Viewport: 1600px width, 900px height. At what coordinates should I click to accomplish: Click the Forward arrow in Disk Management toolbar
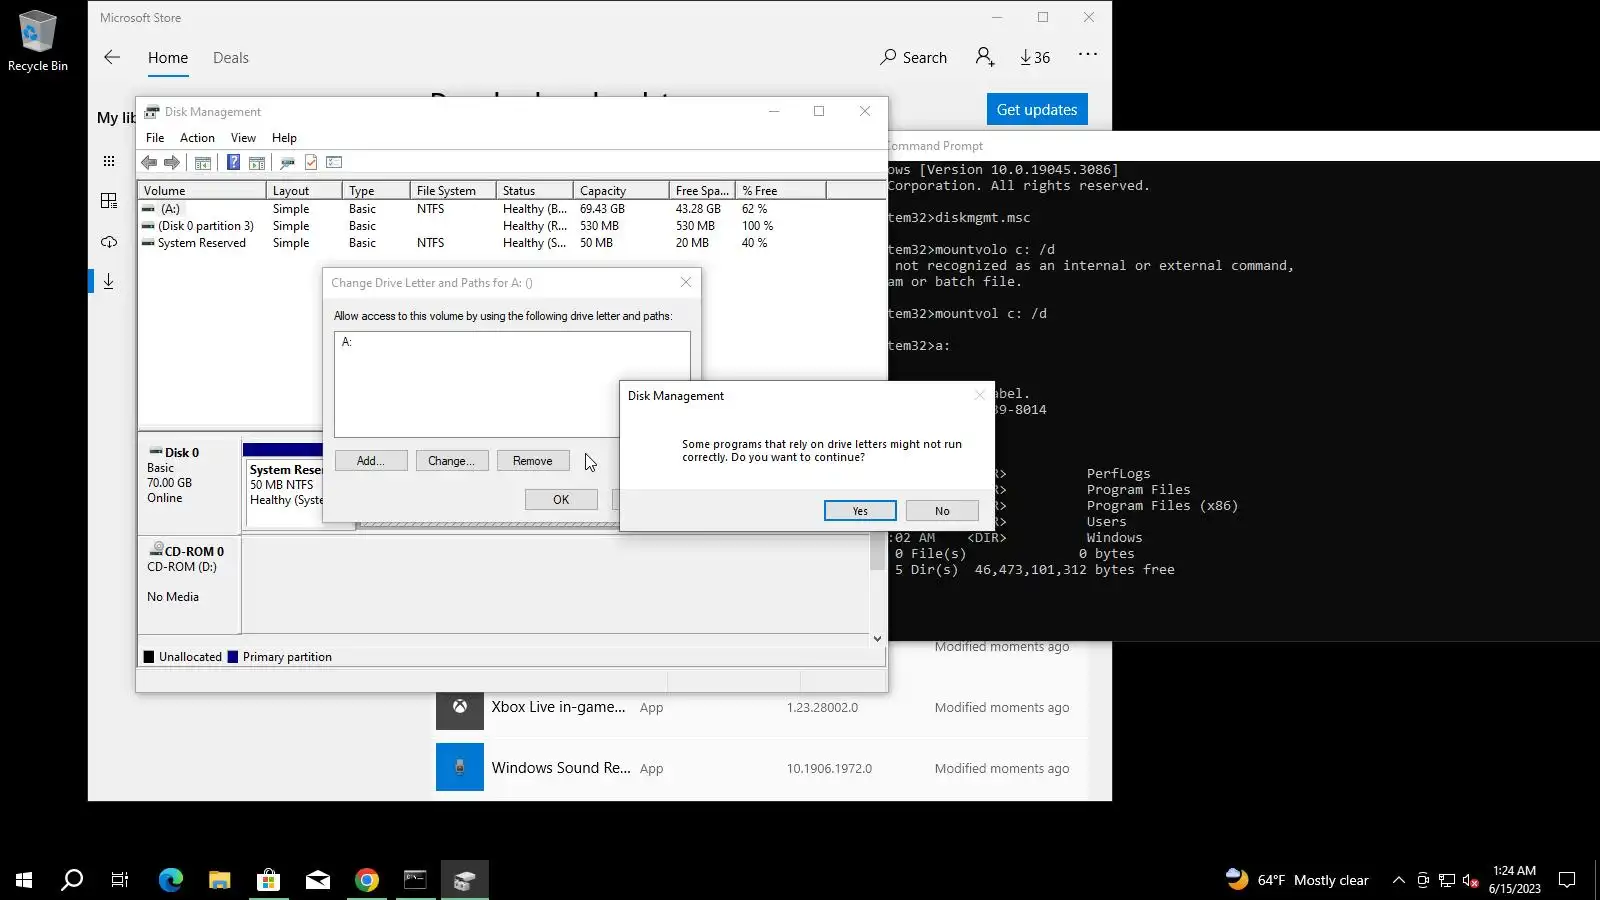click(172, 162)
